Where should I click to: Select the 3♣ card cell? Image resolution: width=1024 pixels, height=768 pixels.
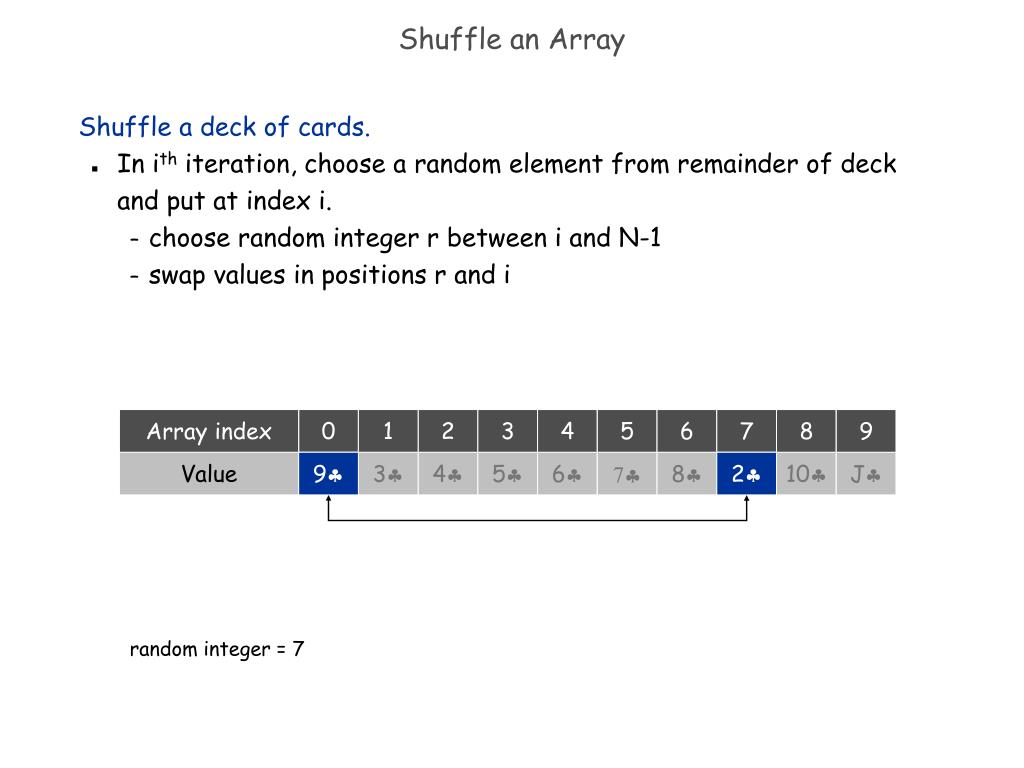[388, 473]
